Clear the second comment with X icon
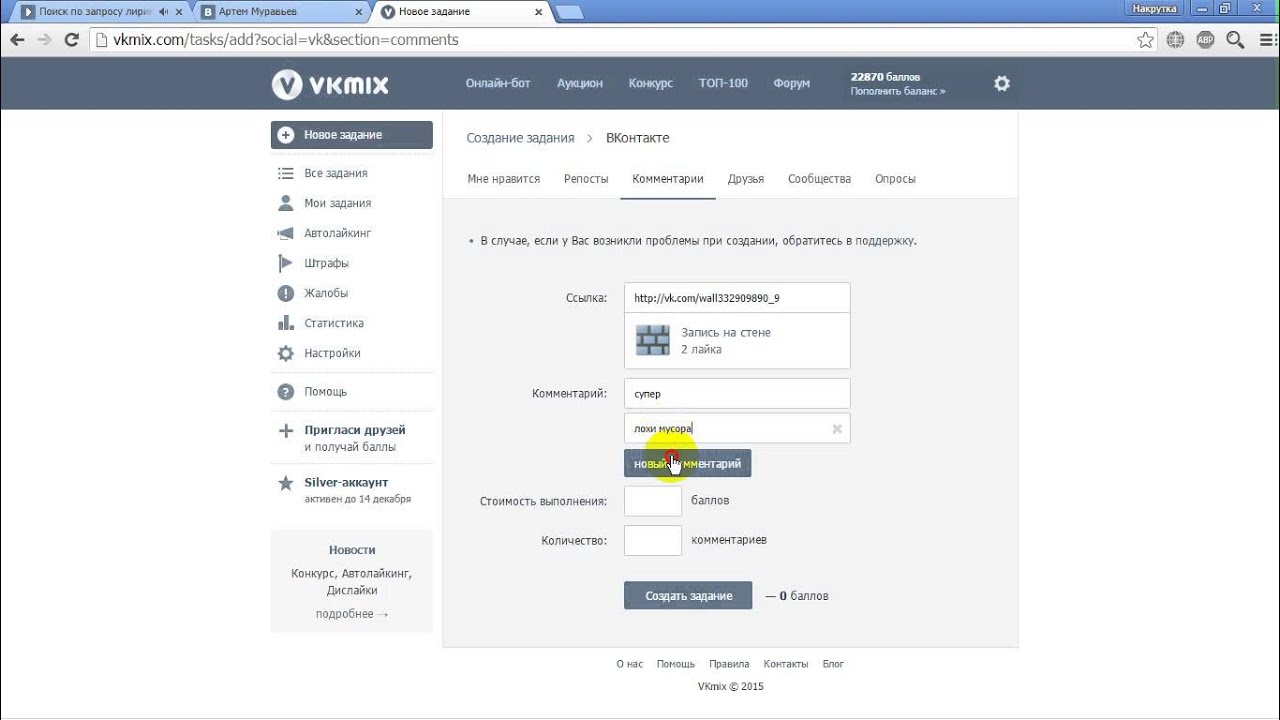This screenshot has height=720, width=1280. 837,429
